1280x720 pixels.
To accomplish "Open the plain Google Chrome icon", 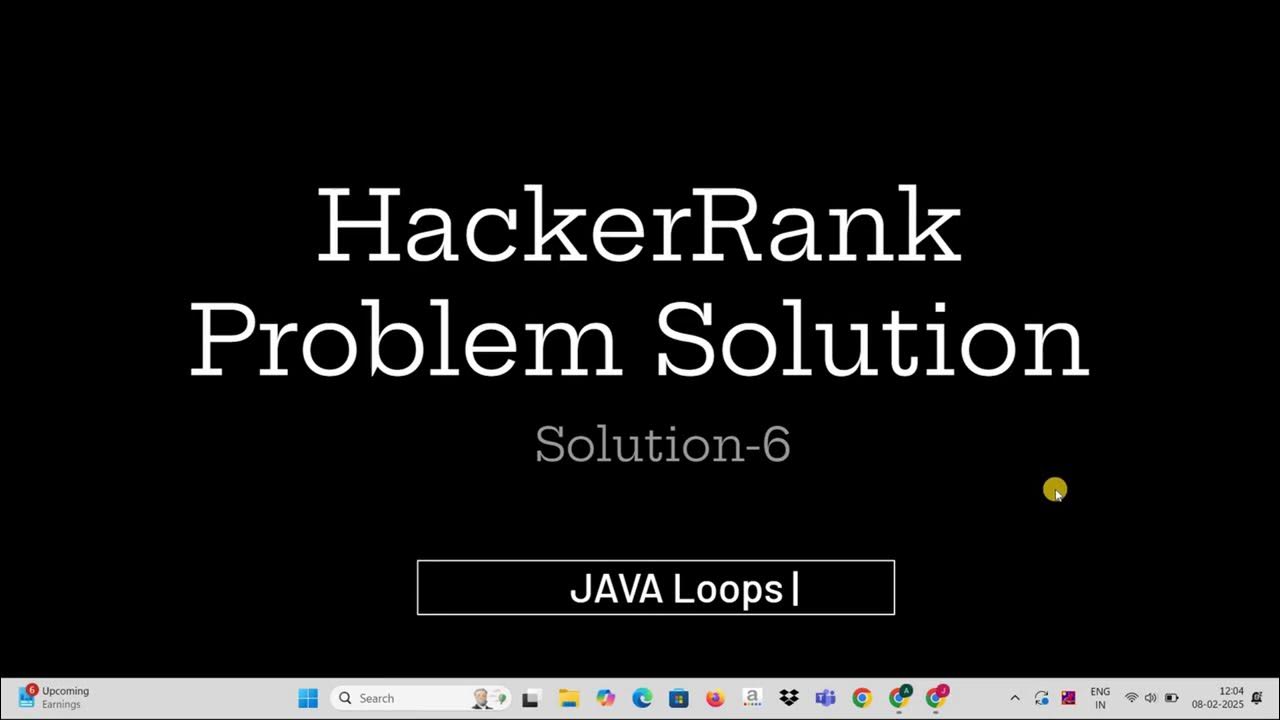I will pos(862,698).
